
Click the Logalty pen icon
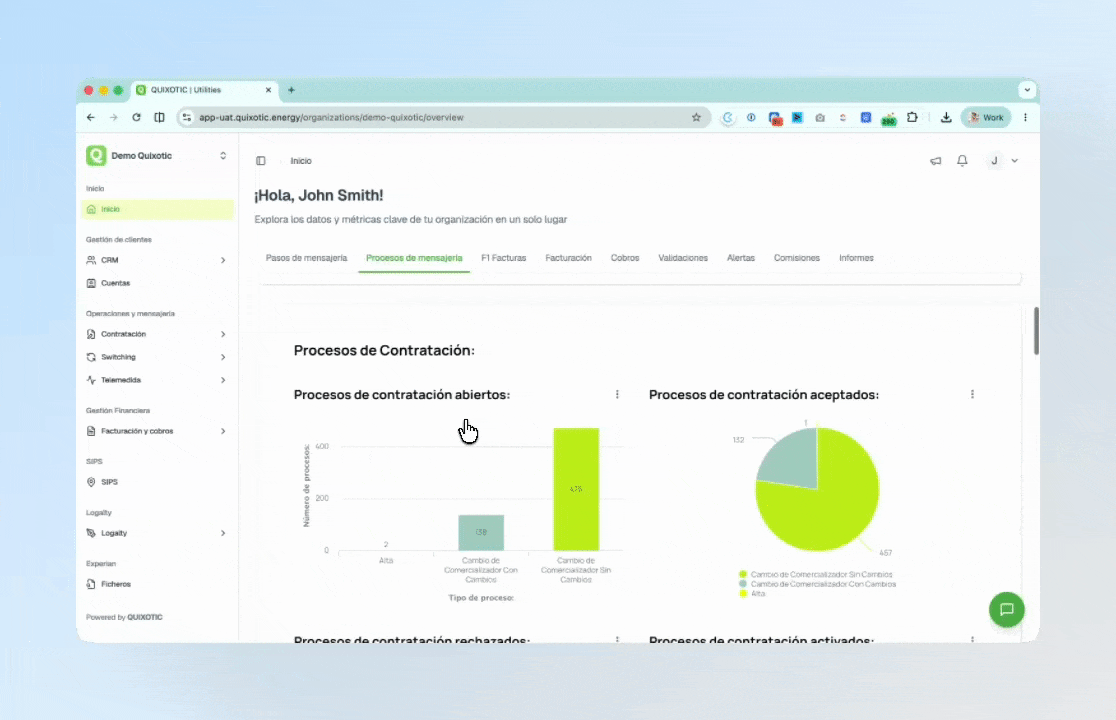point(91,533)
